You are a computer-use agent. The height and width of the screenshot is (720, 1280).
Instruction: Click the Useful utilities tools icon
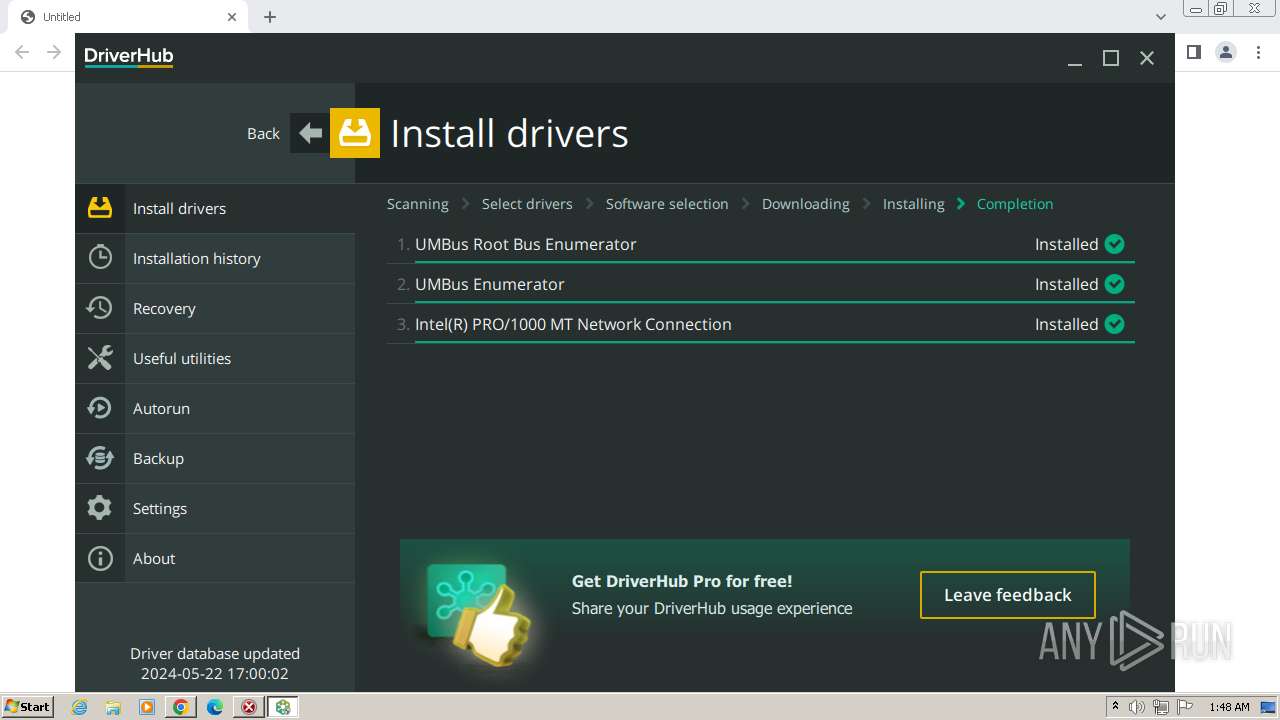(100, 358)
